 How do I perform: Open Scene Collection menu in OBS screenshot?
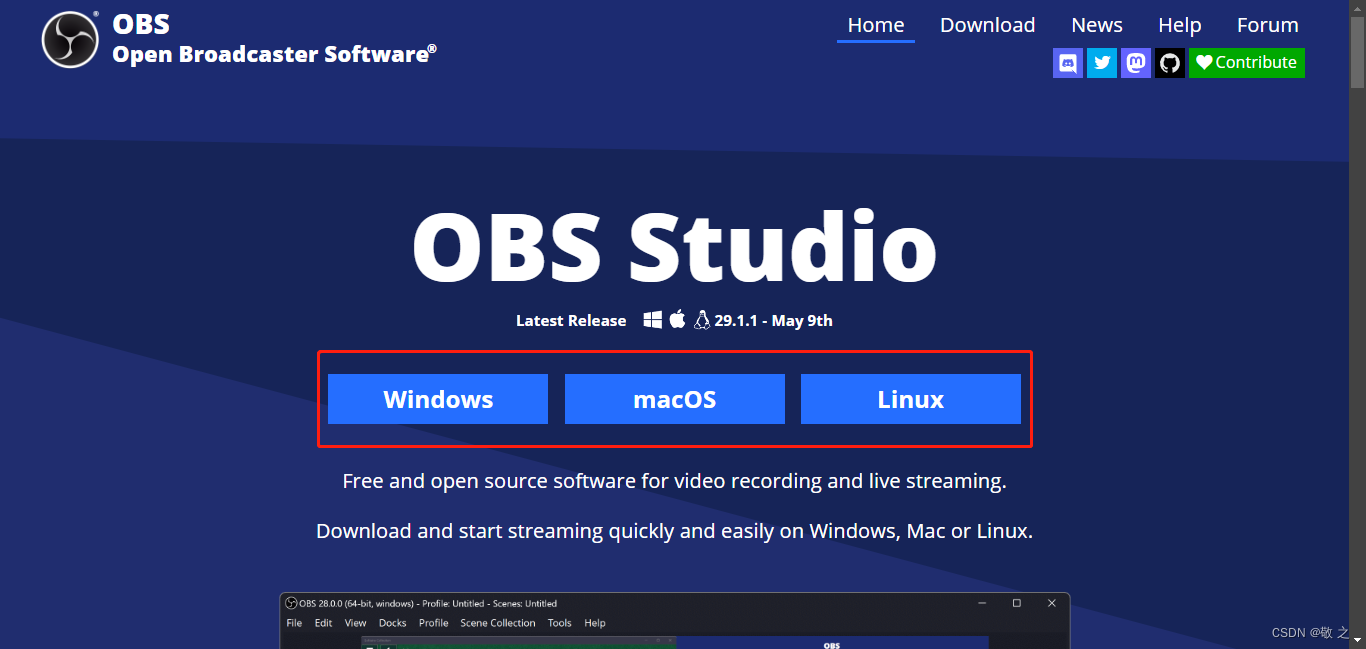(498, 623)
